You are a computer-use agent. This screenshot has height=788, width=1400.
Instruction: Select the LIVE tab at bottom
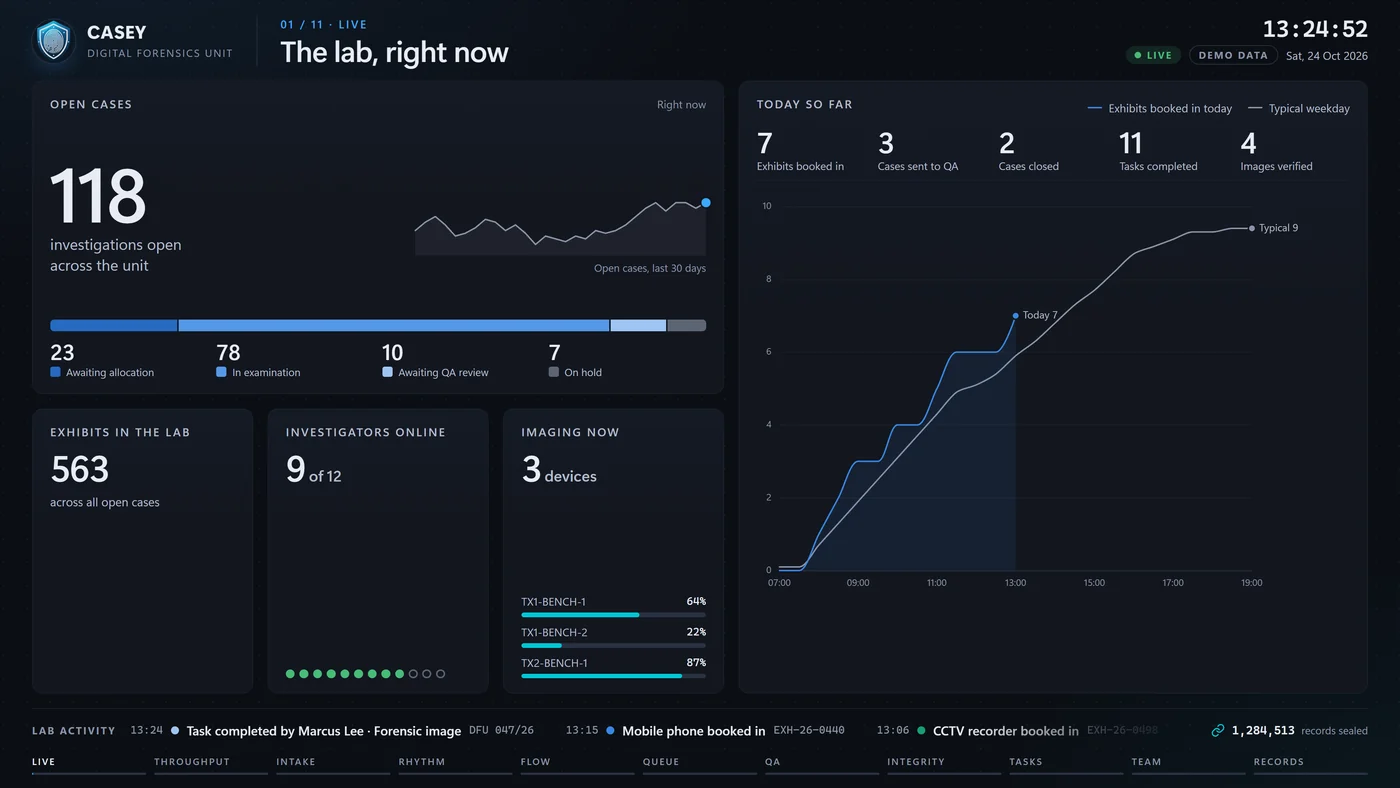(x=89, y=764)
